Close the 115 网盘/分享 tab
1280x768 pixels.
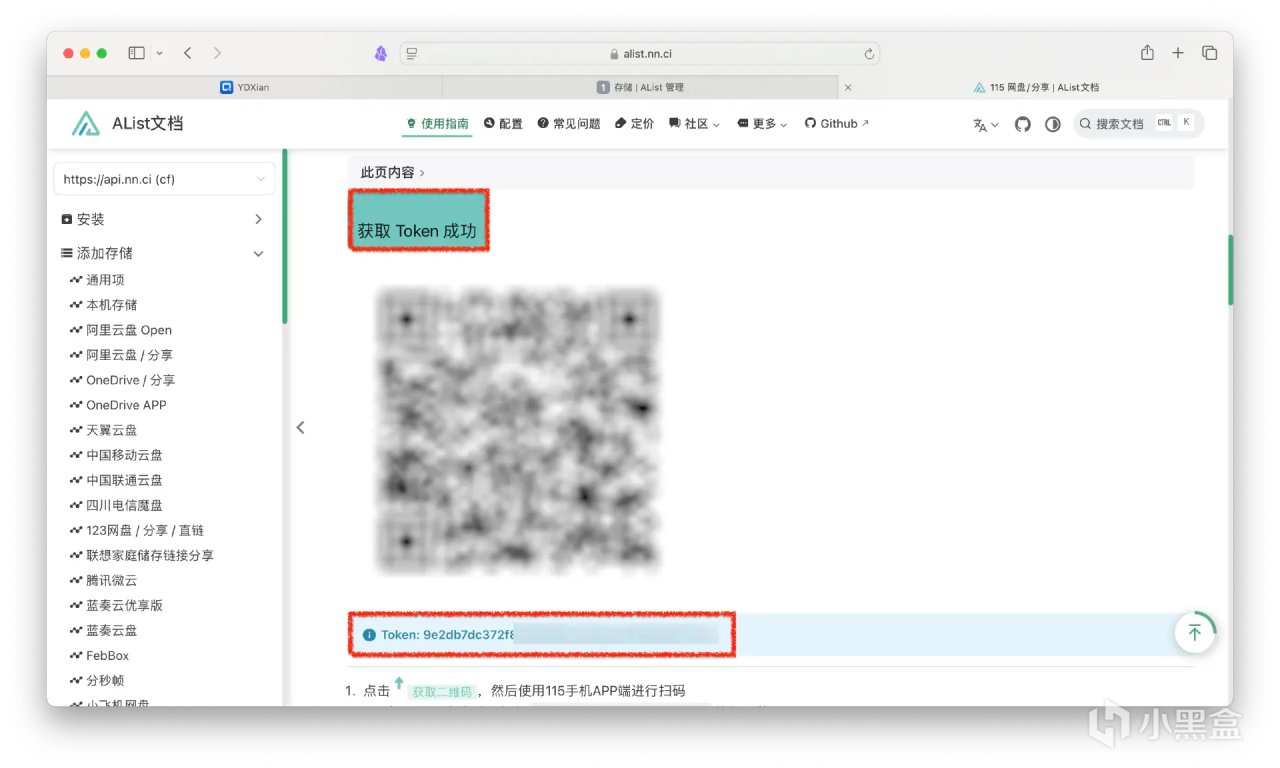click(848, 87)
